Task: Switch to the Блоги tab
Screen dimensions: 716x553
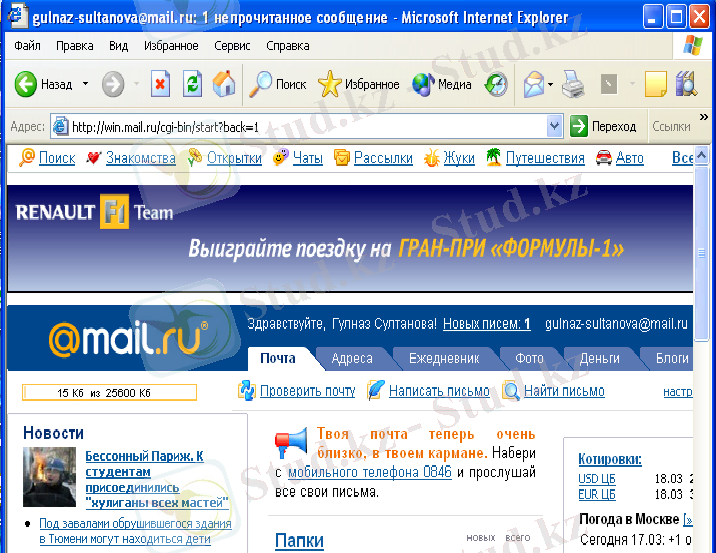Action: click(x=672, y=358)
